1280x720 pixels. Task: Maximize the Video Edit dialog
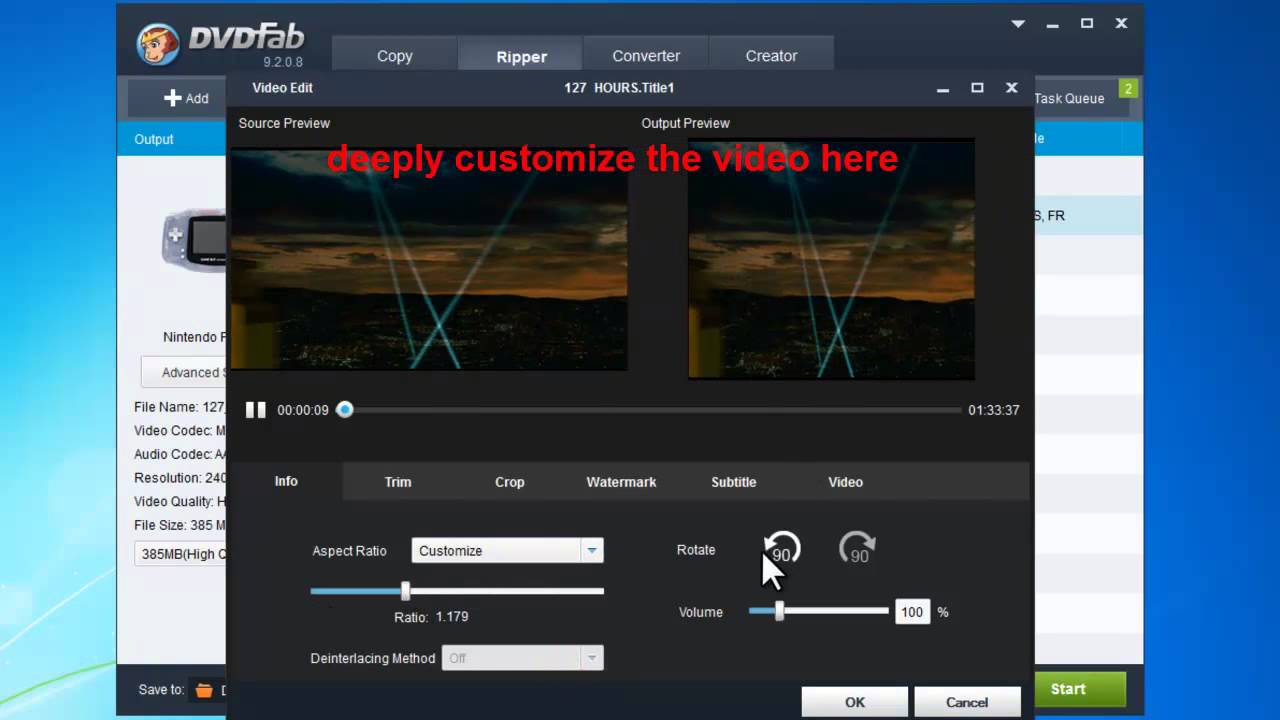[x=977, y=88]
